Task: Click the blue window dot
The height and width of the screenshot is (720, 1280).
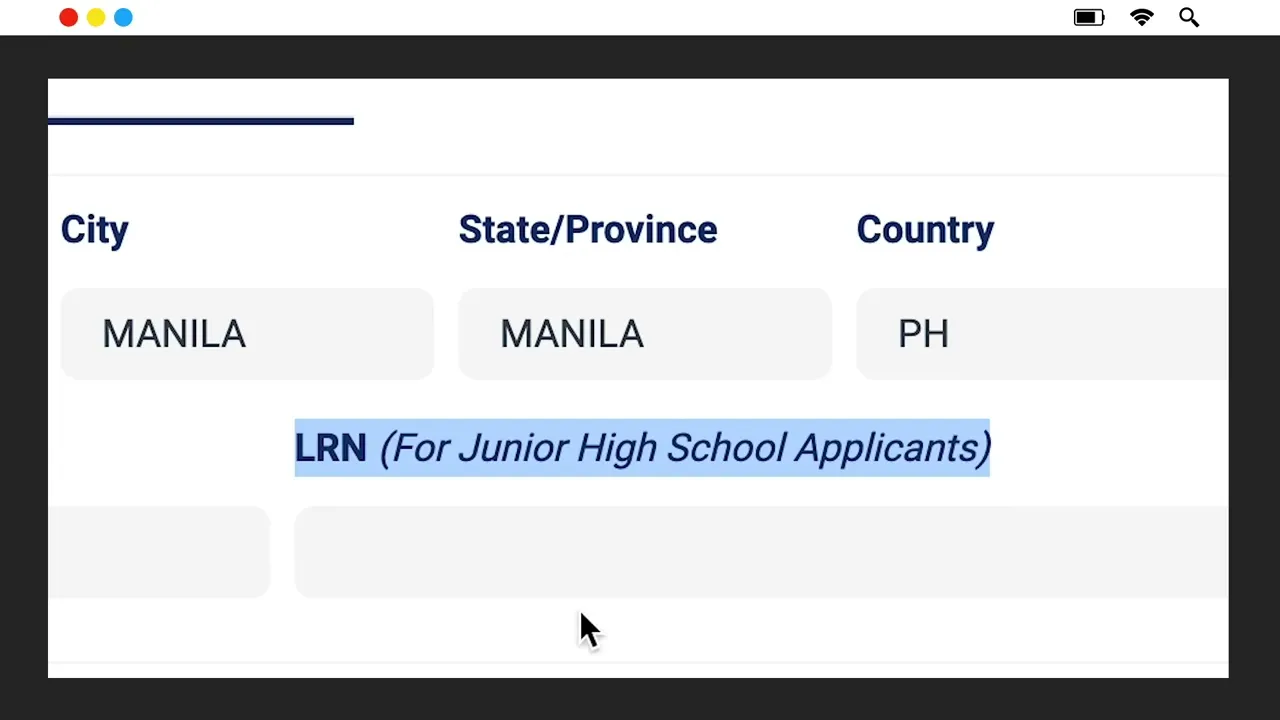Action: 123,17
